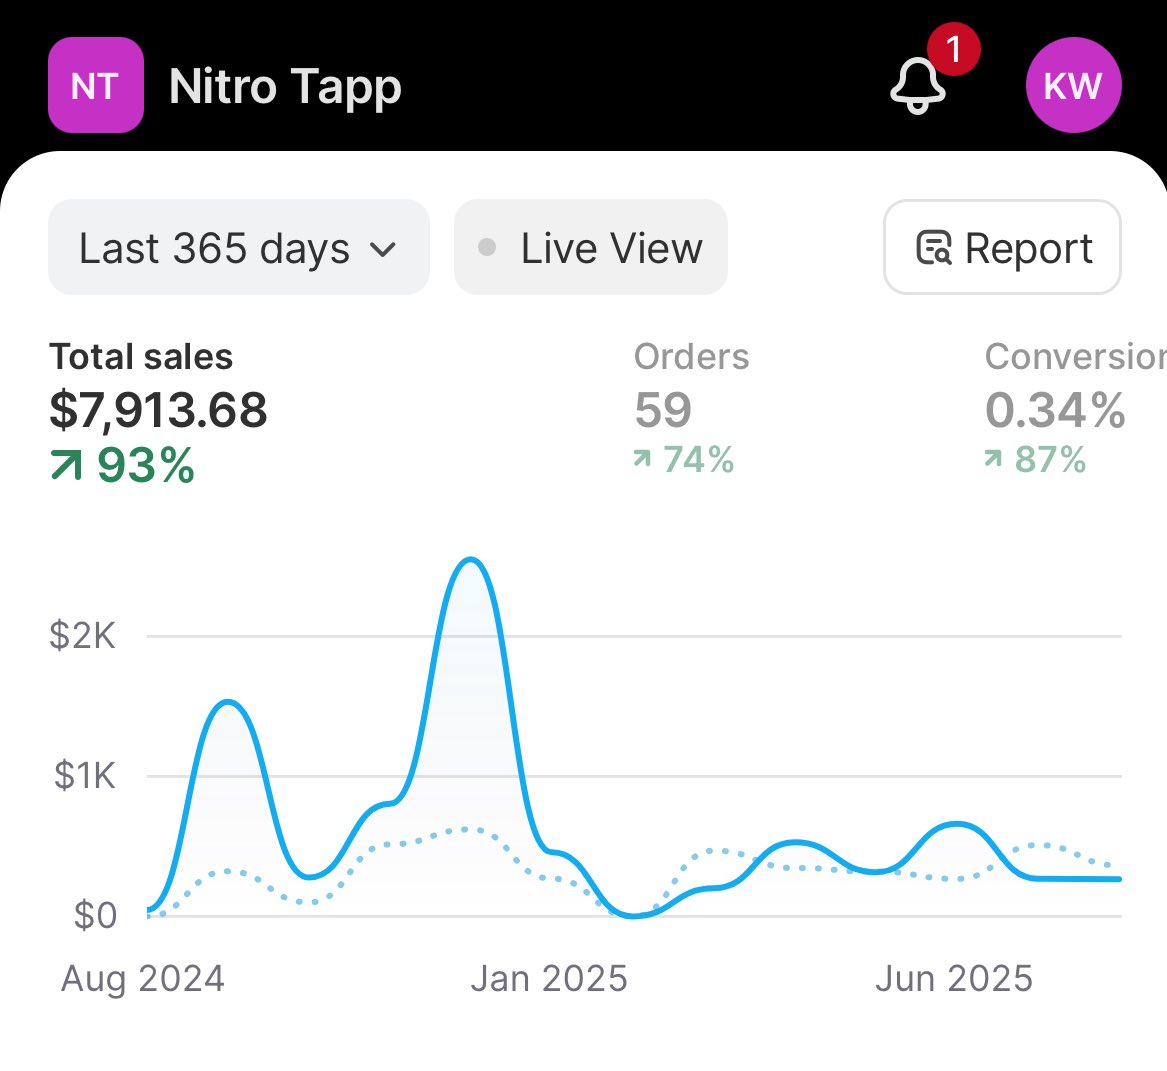
Task: Click the Aug 2024 axis label
Action: pos(143,979)
